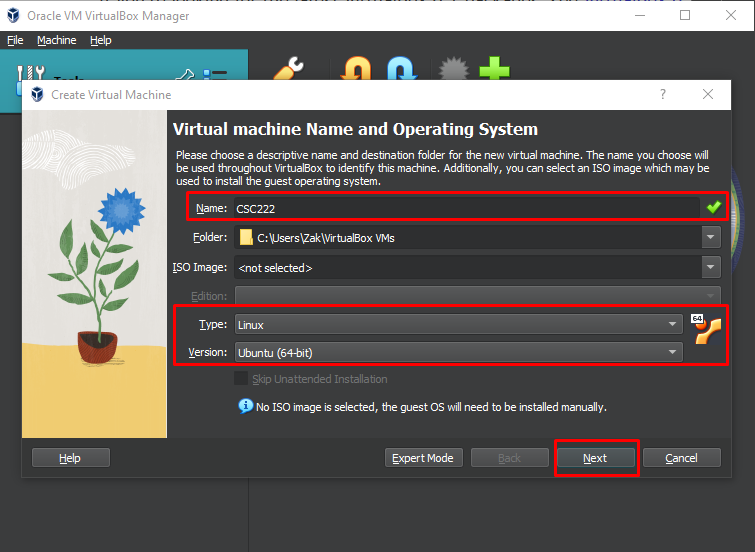Click the Tools icon in the left panel
Viewport: 755px width, 552px height.
pos(34,76)
